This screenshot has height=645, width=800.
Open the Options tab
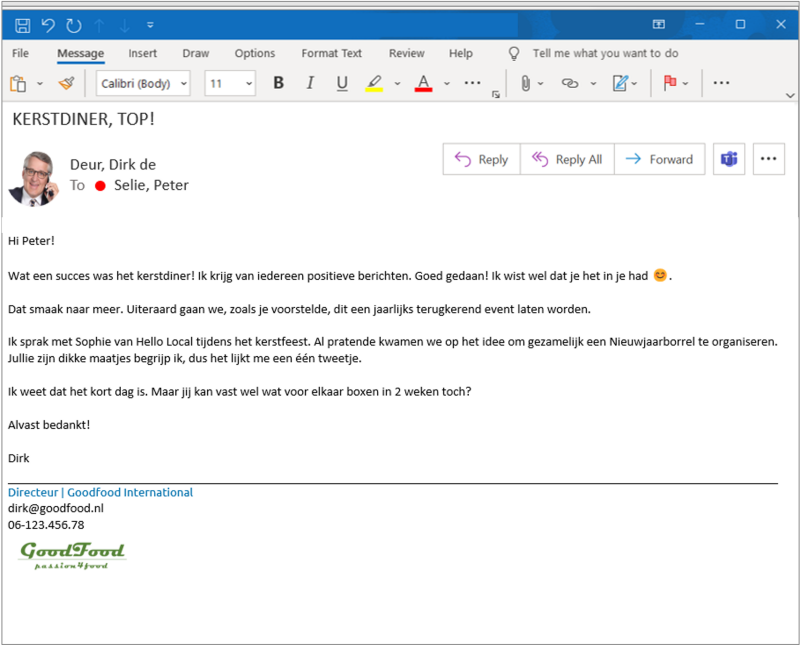[x=255, y=53]
